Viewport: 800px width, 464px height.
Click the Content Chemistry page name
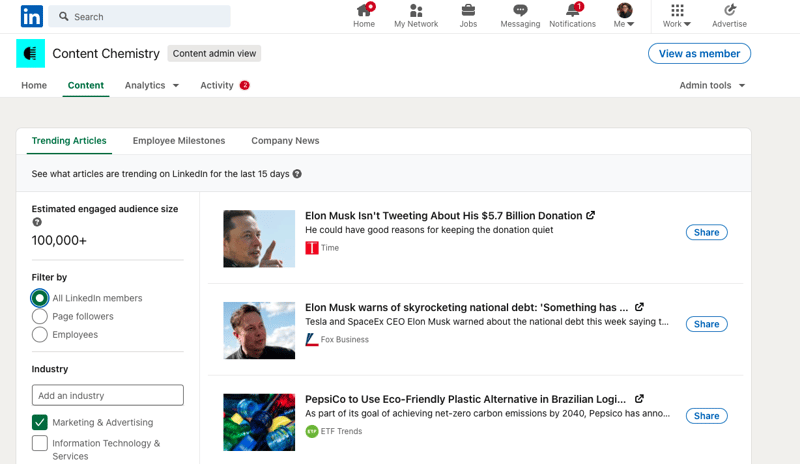[106, 54]
